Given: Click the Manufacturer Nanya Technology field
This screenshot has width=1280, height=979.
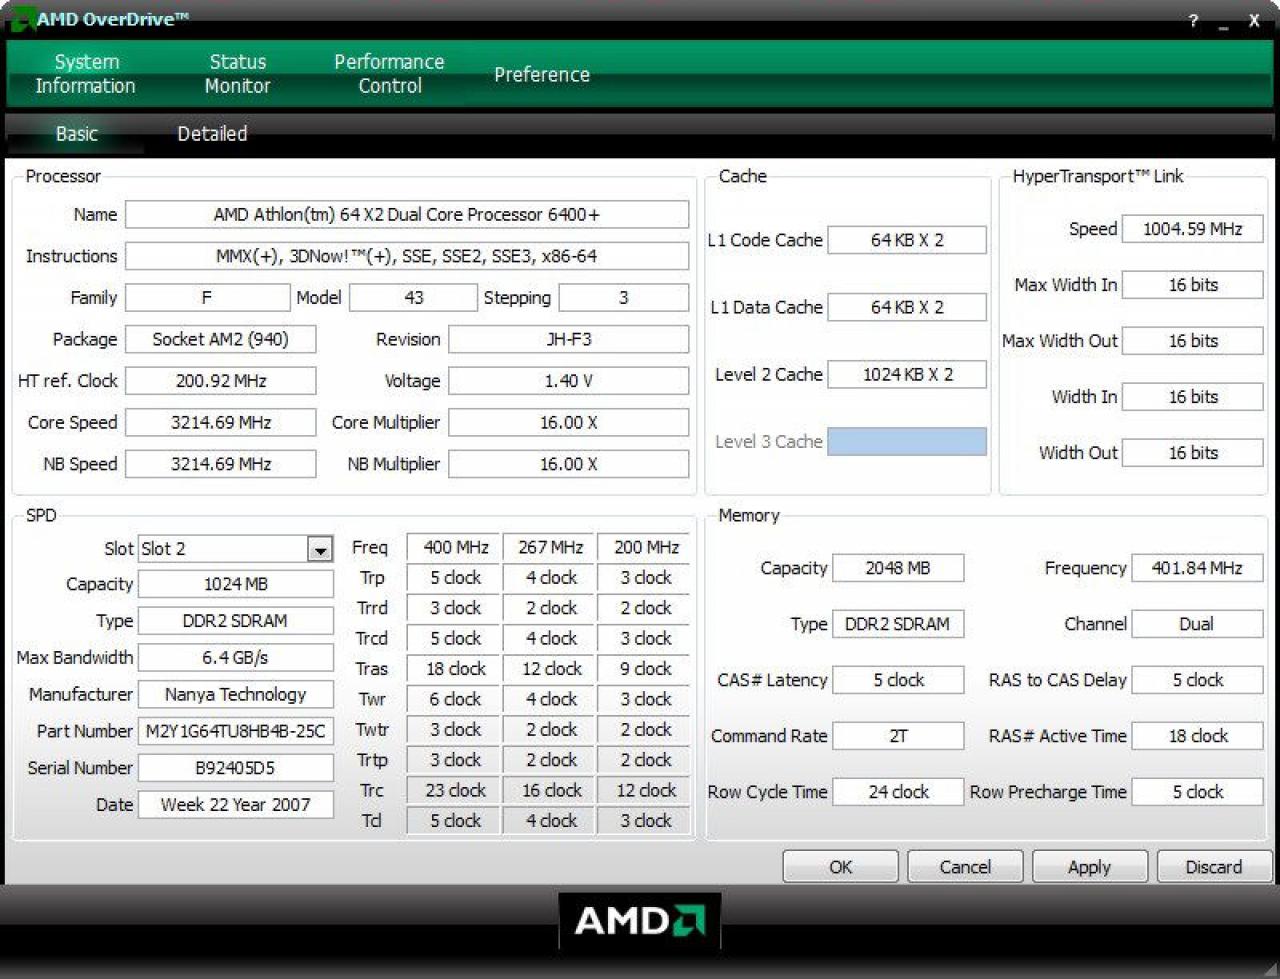Looking at the screenshot, I should 235,694.
